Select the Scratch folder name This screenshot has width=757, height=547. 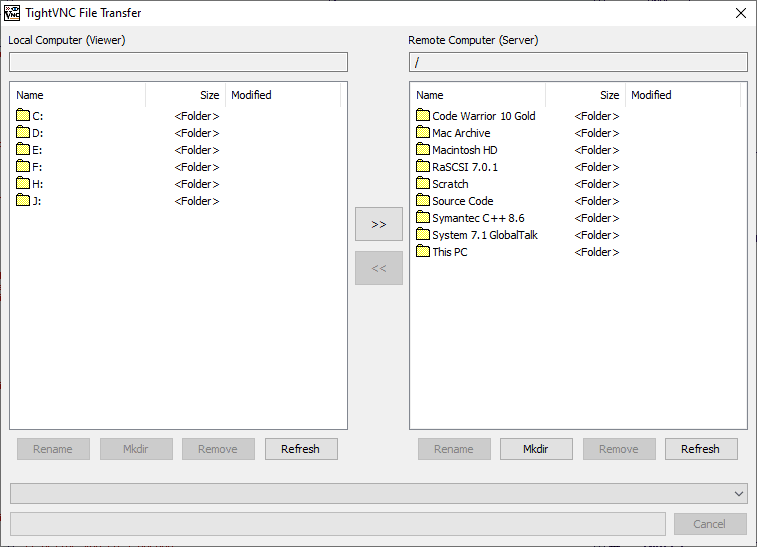pos(450,184)
